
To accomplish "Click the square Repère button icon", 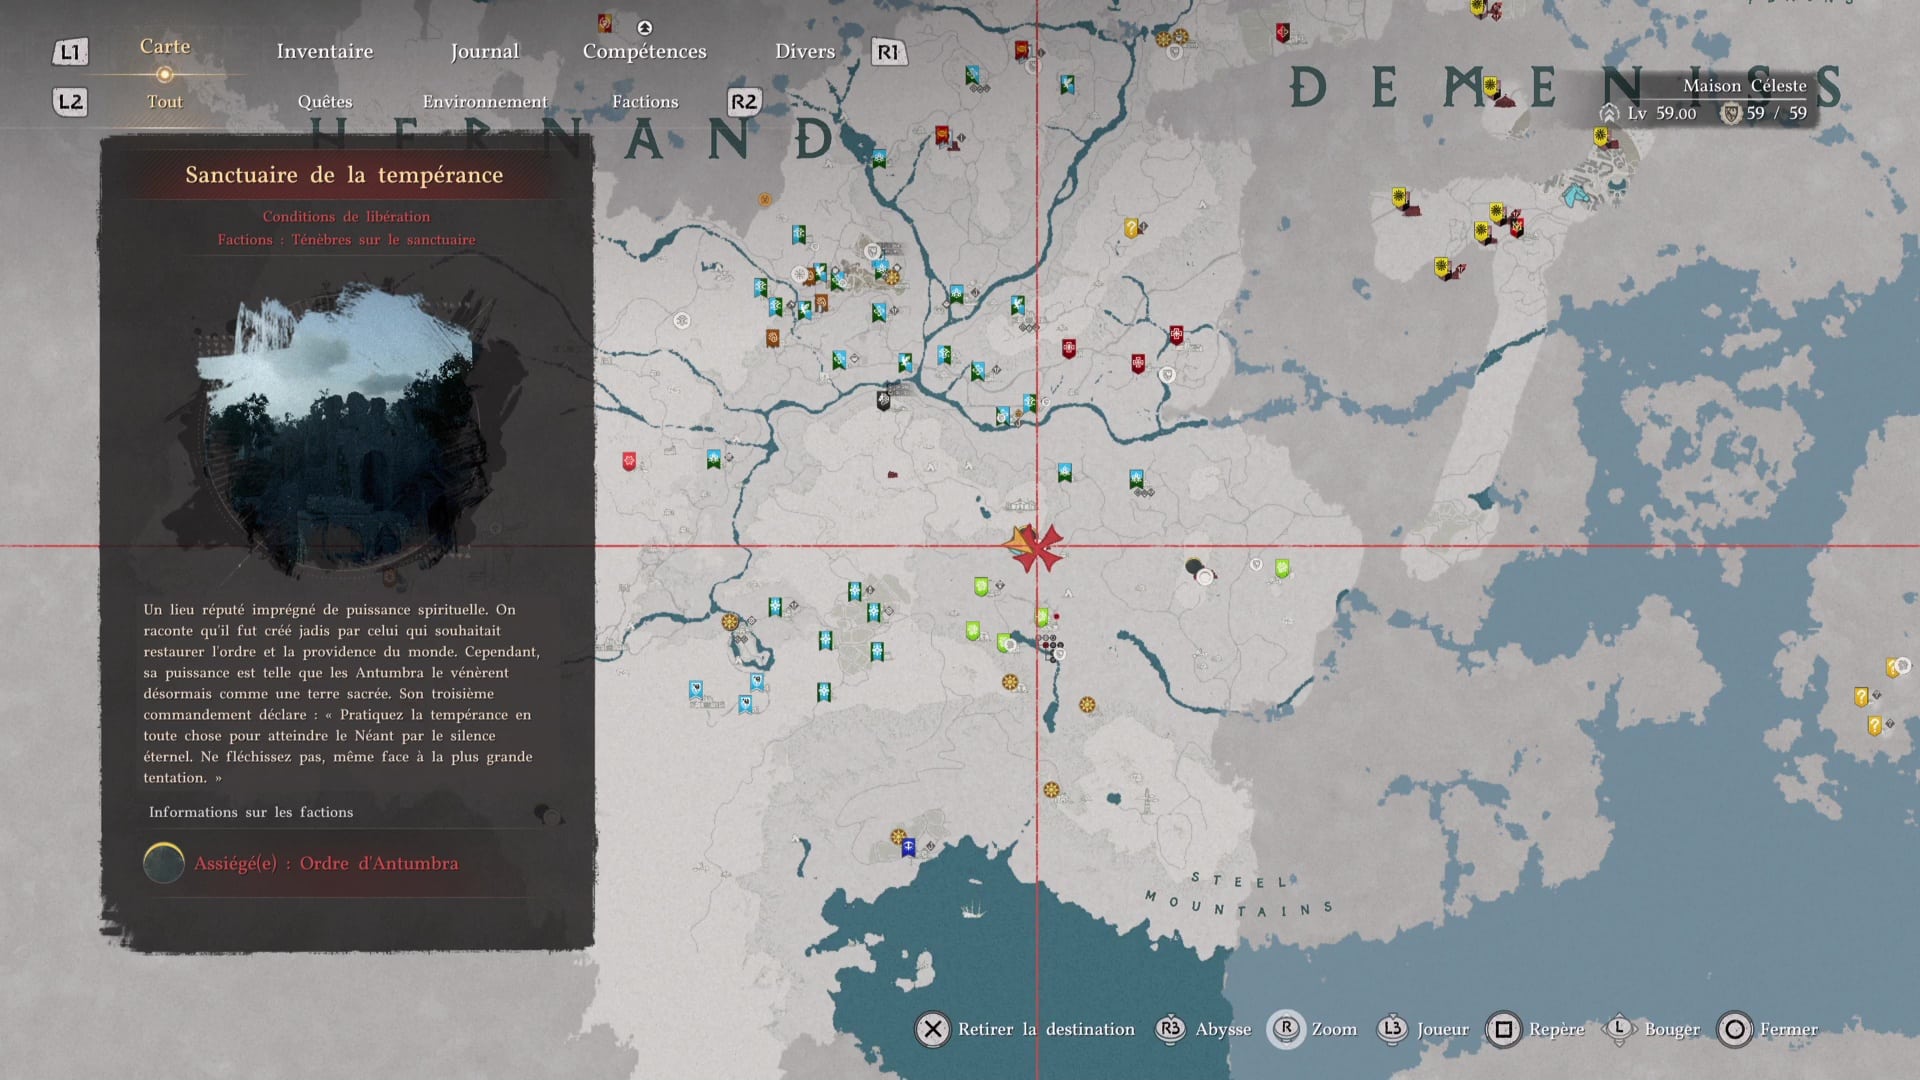I will coord(1503,1029).
